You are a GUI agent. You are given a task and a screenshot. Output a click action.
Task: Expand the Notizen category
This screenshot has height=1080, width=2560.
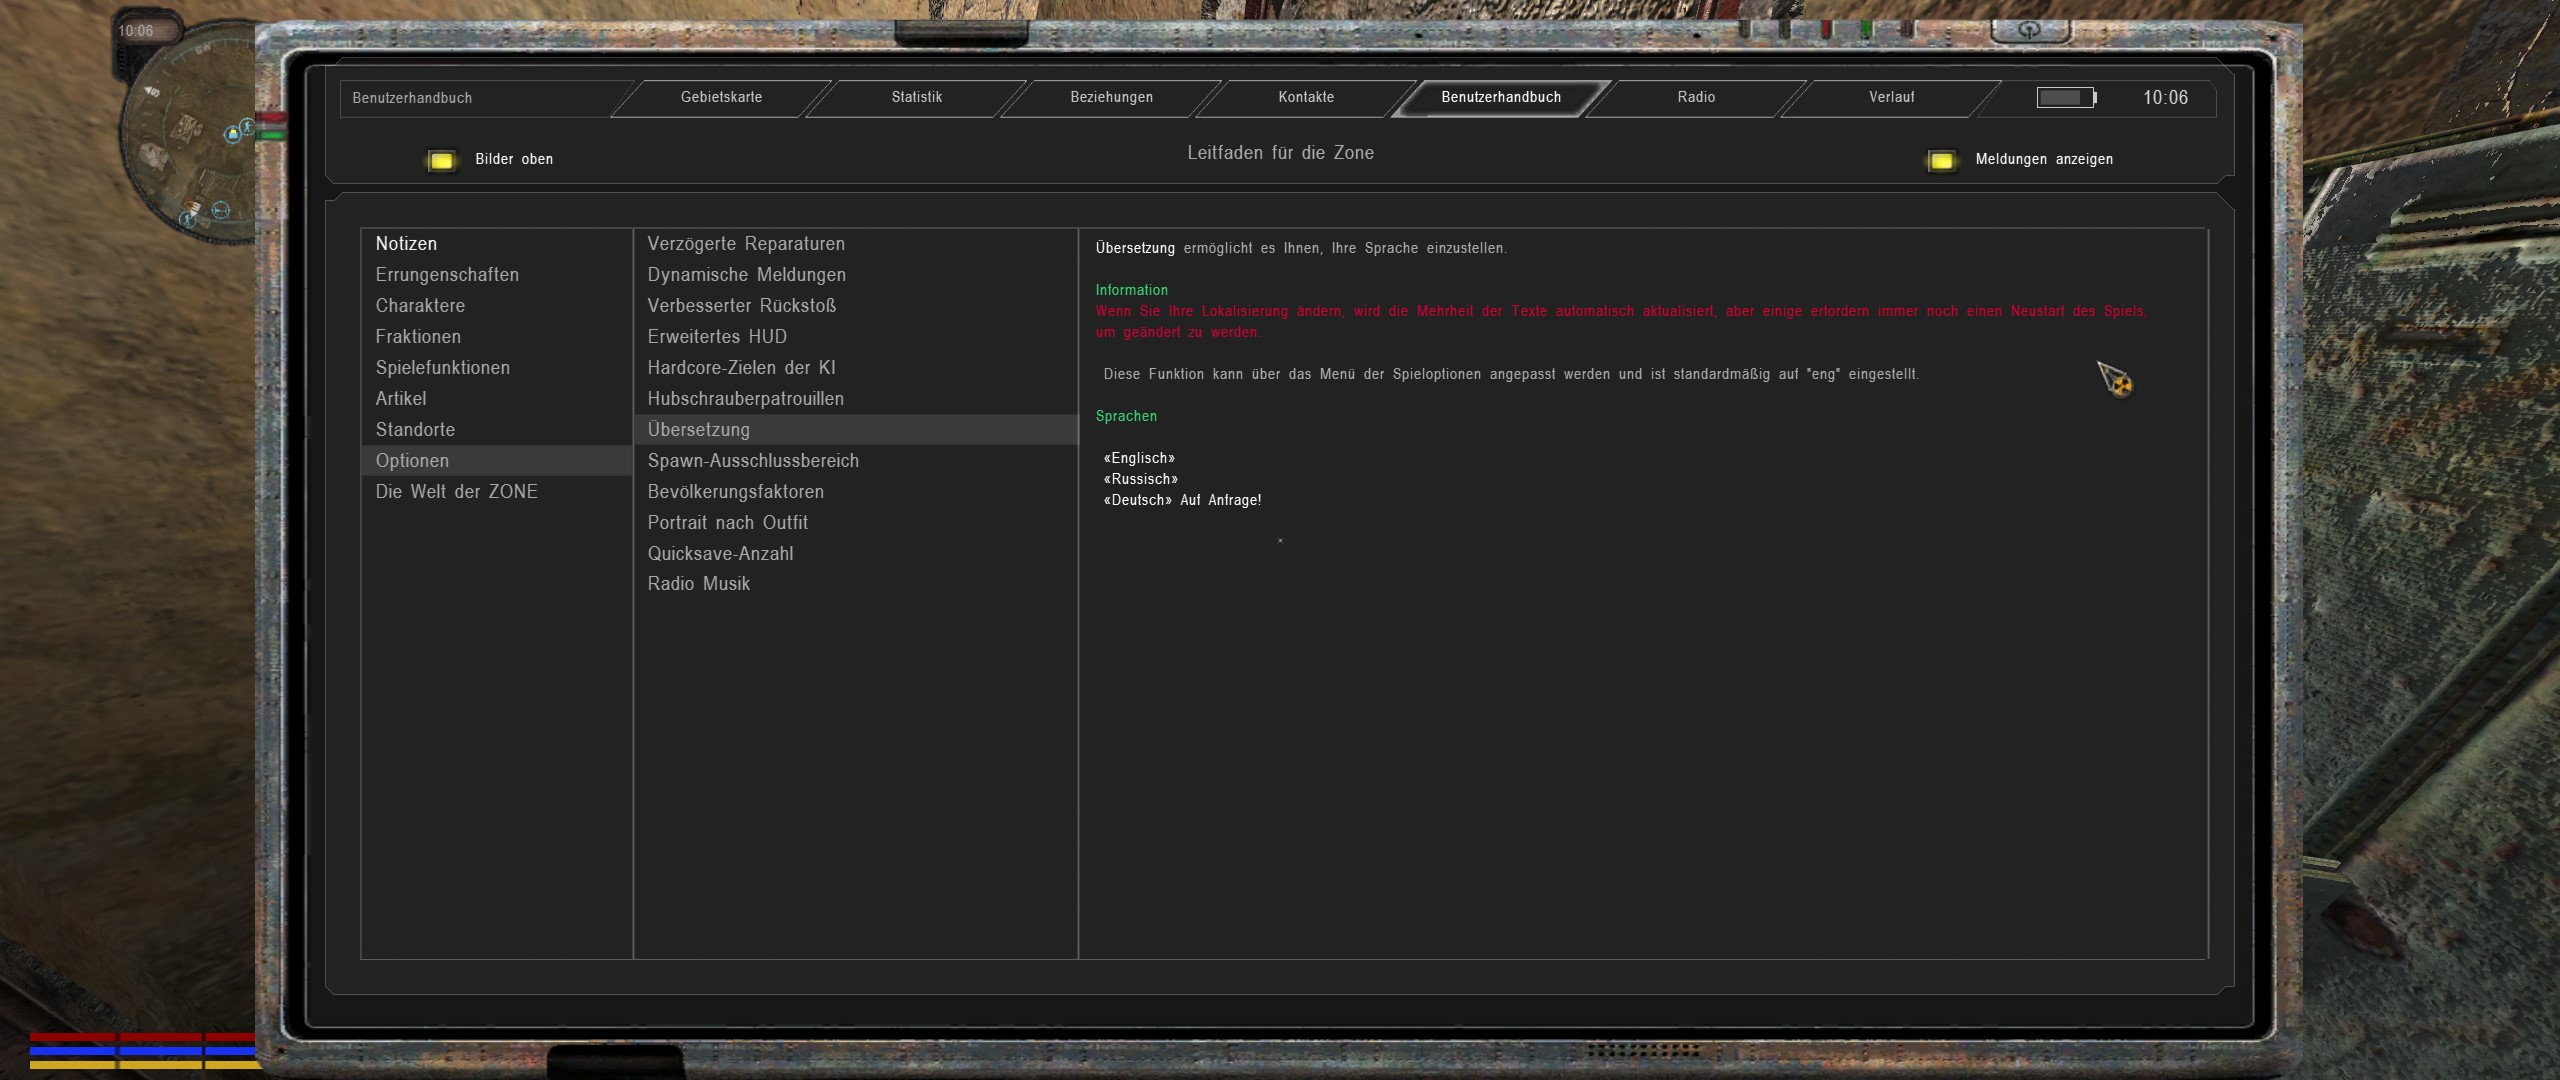(x=406, y=244)
